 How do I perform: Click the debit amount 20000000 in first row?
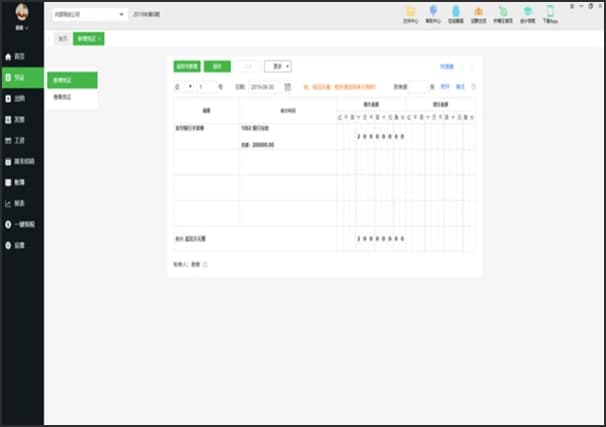[x=381, y=136]
